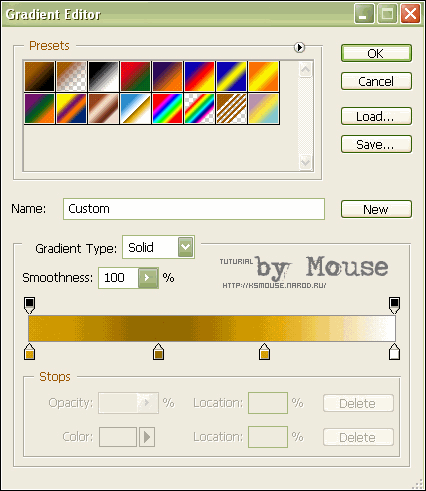
Task: Choose the transparent stripes gradient preset
Action: click(231, 109)
